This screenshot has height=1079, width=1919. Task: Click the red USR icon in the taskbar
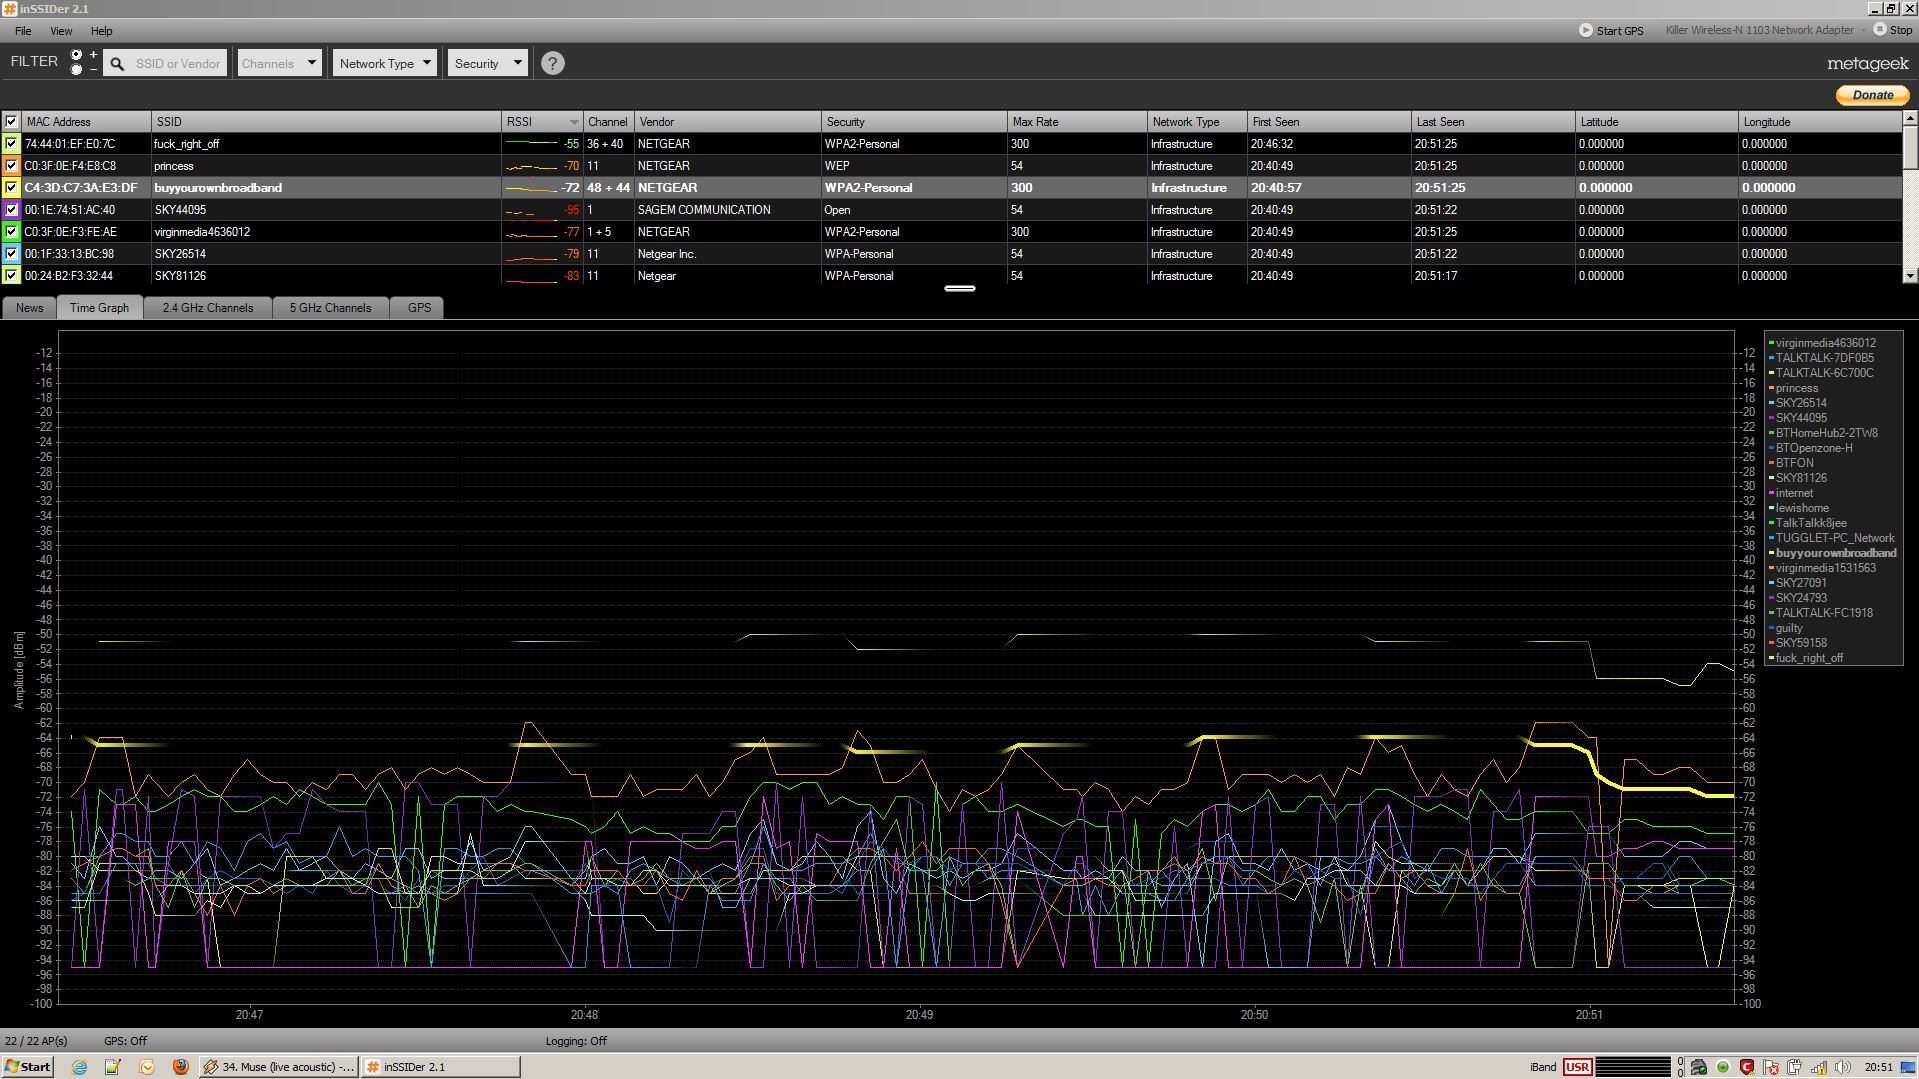[1577, 1067]
